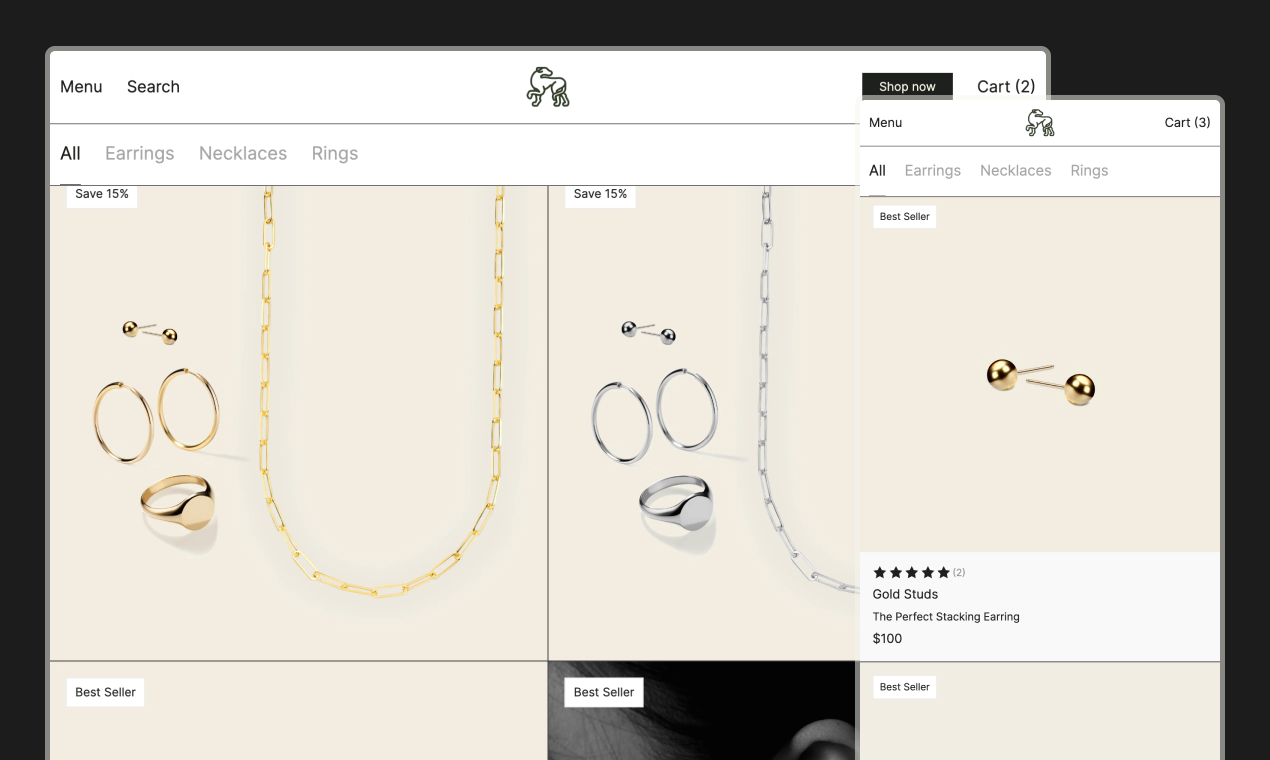Open the silver jewelry set product image
This screenshot has height=760, width=1270.
click(704, 422)
